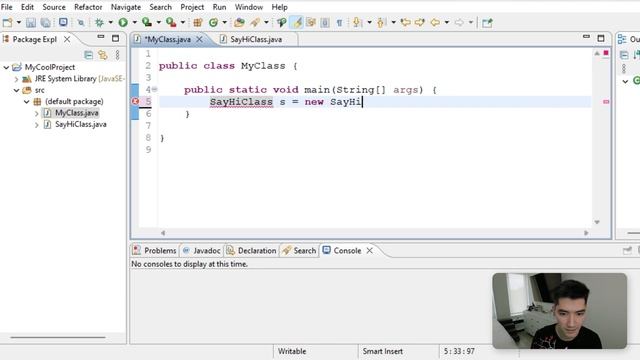This screenshot has width=640, height=360.
Task: Open the Navigate menu
Action: [x=126, y=7]
